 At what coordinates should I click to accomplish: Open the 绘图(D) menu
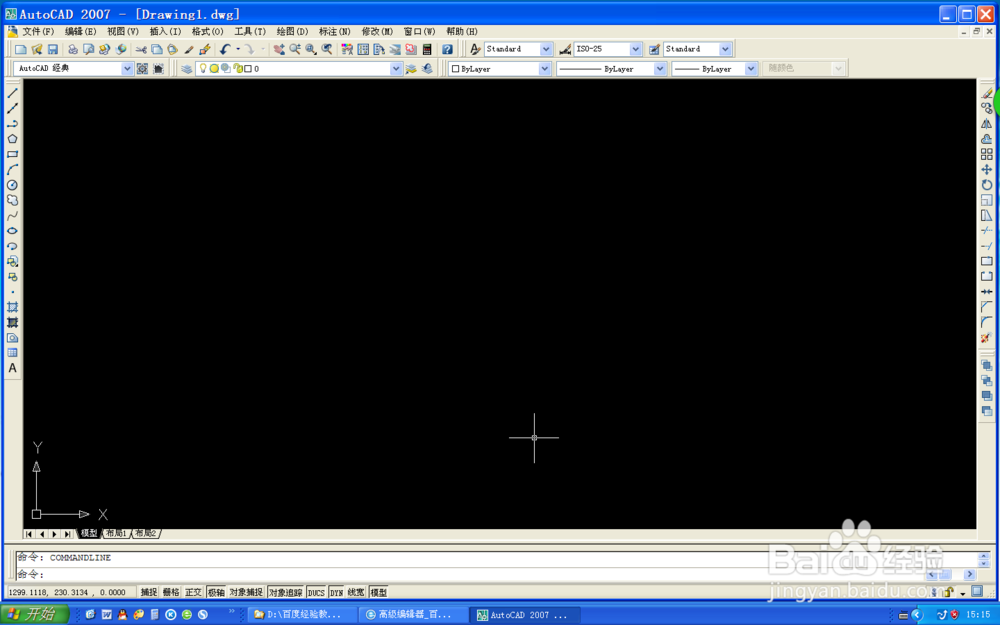tap(292, 31)
